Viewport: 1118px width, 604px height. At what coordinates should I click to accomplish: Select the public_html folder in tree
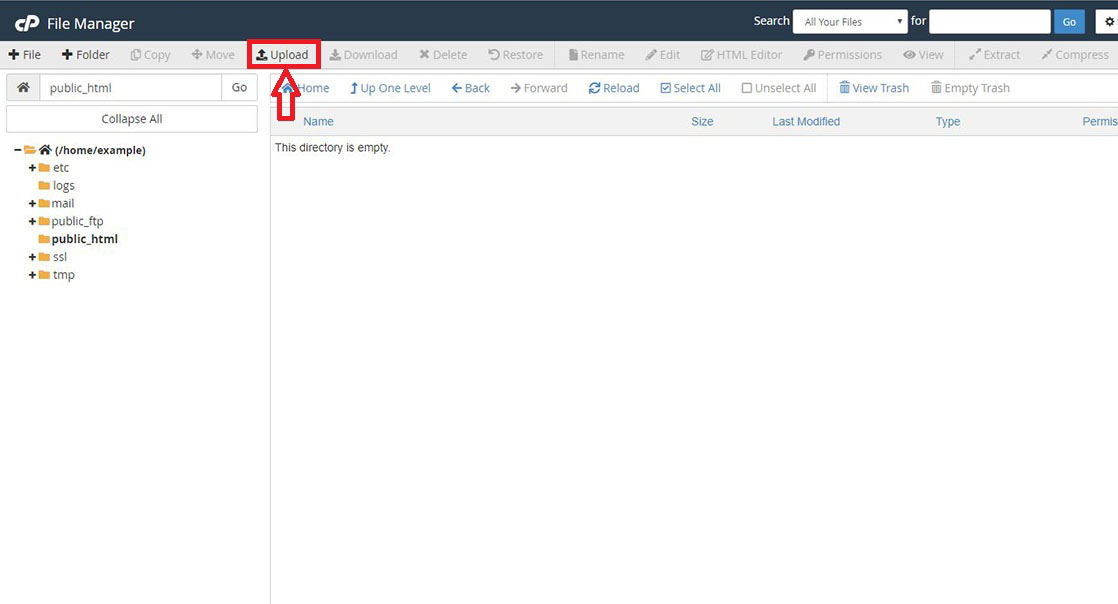85,239
